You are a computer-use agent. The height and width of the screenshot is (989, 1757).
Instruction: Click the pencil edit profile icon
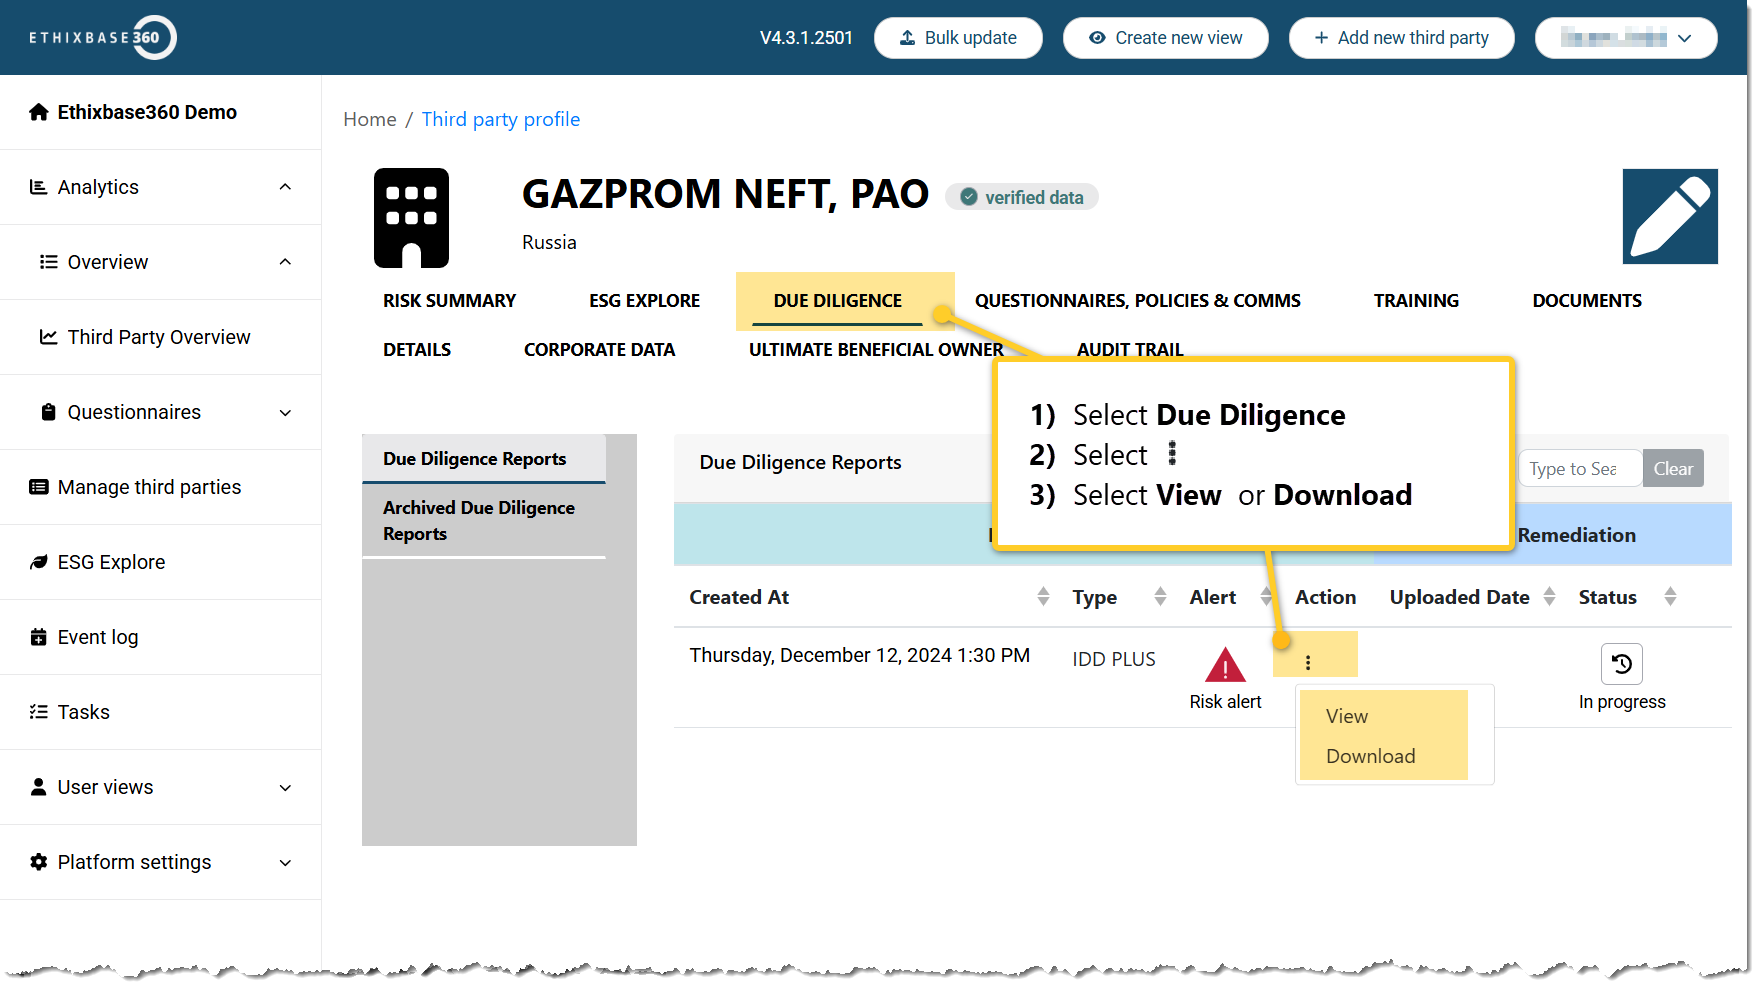tap(1670, 216)
